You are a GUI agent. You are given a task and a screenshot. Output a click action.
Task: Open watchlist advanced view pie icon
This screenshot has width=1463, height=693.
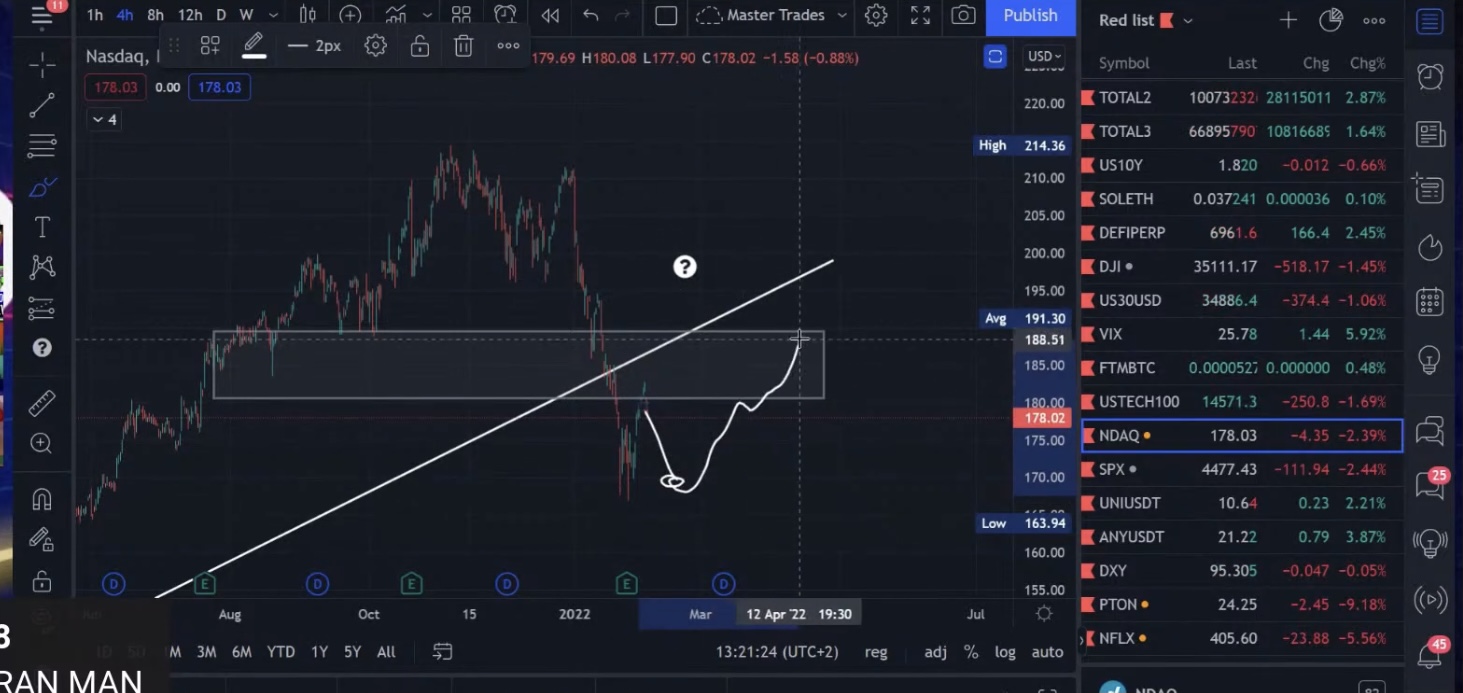(1330, 20)
